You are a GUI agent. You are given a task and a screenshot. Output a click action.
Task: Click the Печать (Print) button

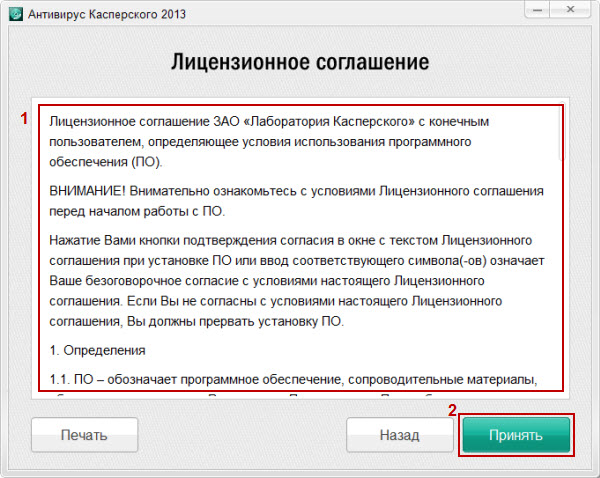[x=84, y=435]
